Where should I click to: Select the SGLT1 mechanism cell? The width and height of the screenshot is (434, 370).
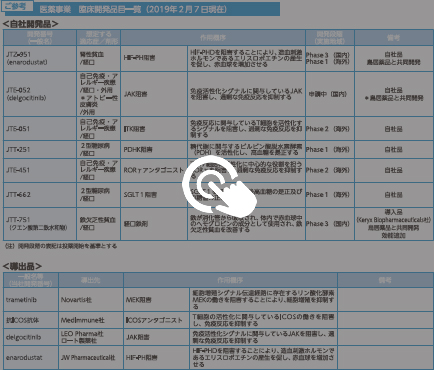[154, 195]
